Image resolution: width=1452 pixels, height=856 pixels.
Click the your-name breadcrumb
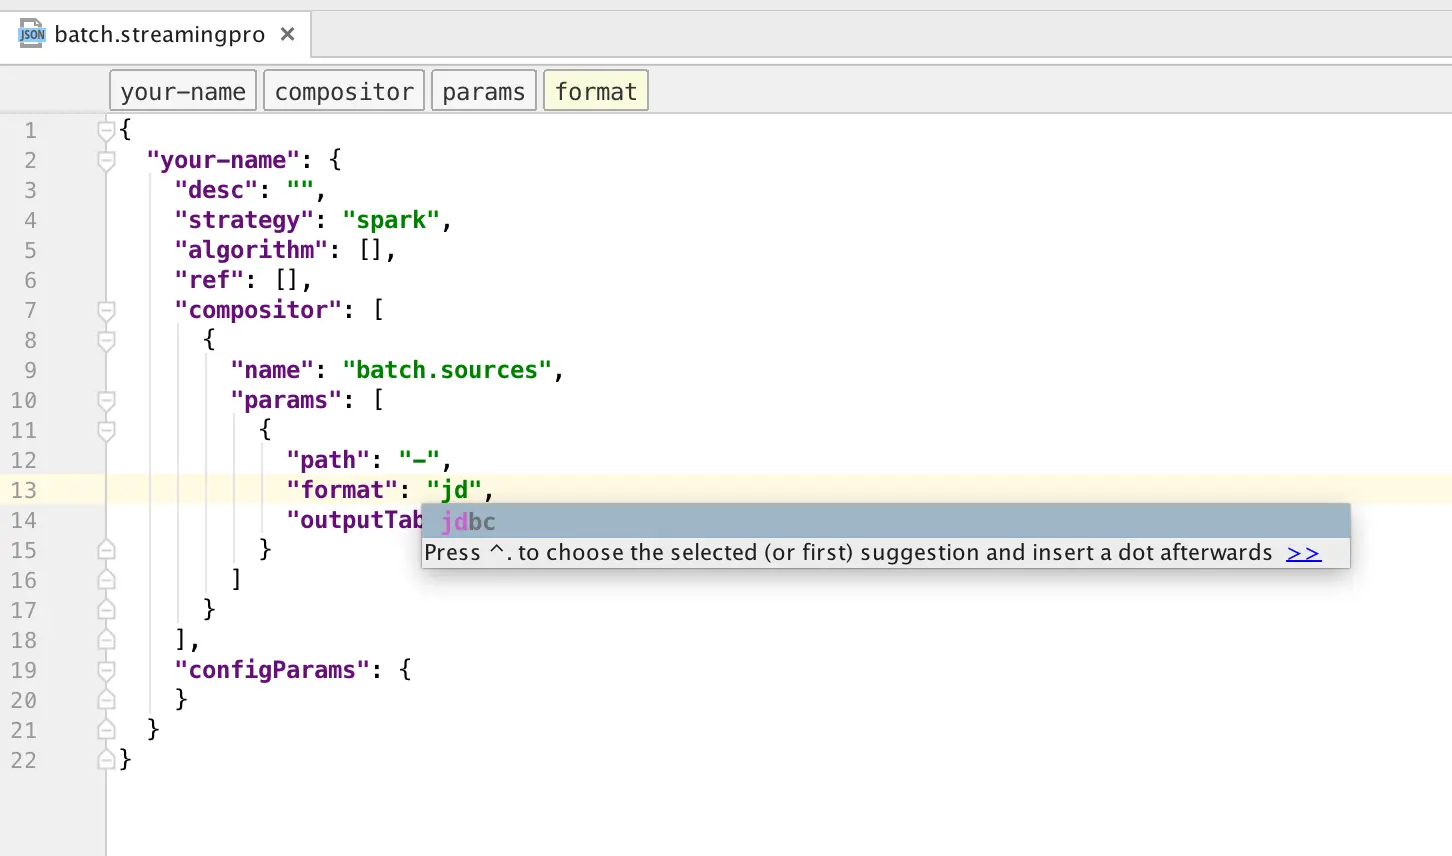click(183, 91)
